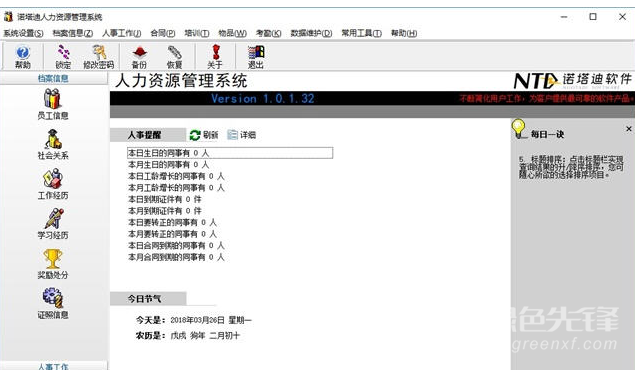The width and height of the screenshot is (635, 370).
Task: Click the application icon in title bar
Action: pos(8,17)
